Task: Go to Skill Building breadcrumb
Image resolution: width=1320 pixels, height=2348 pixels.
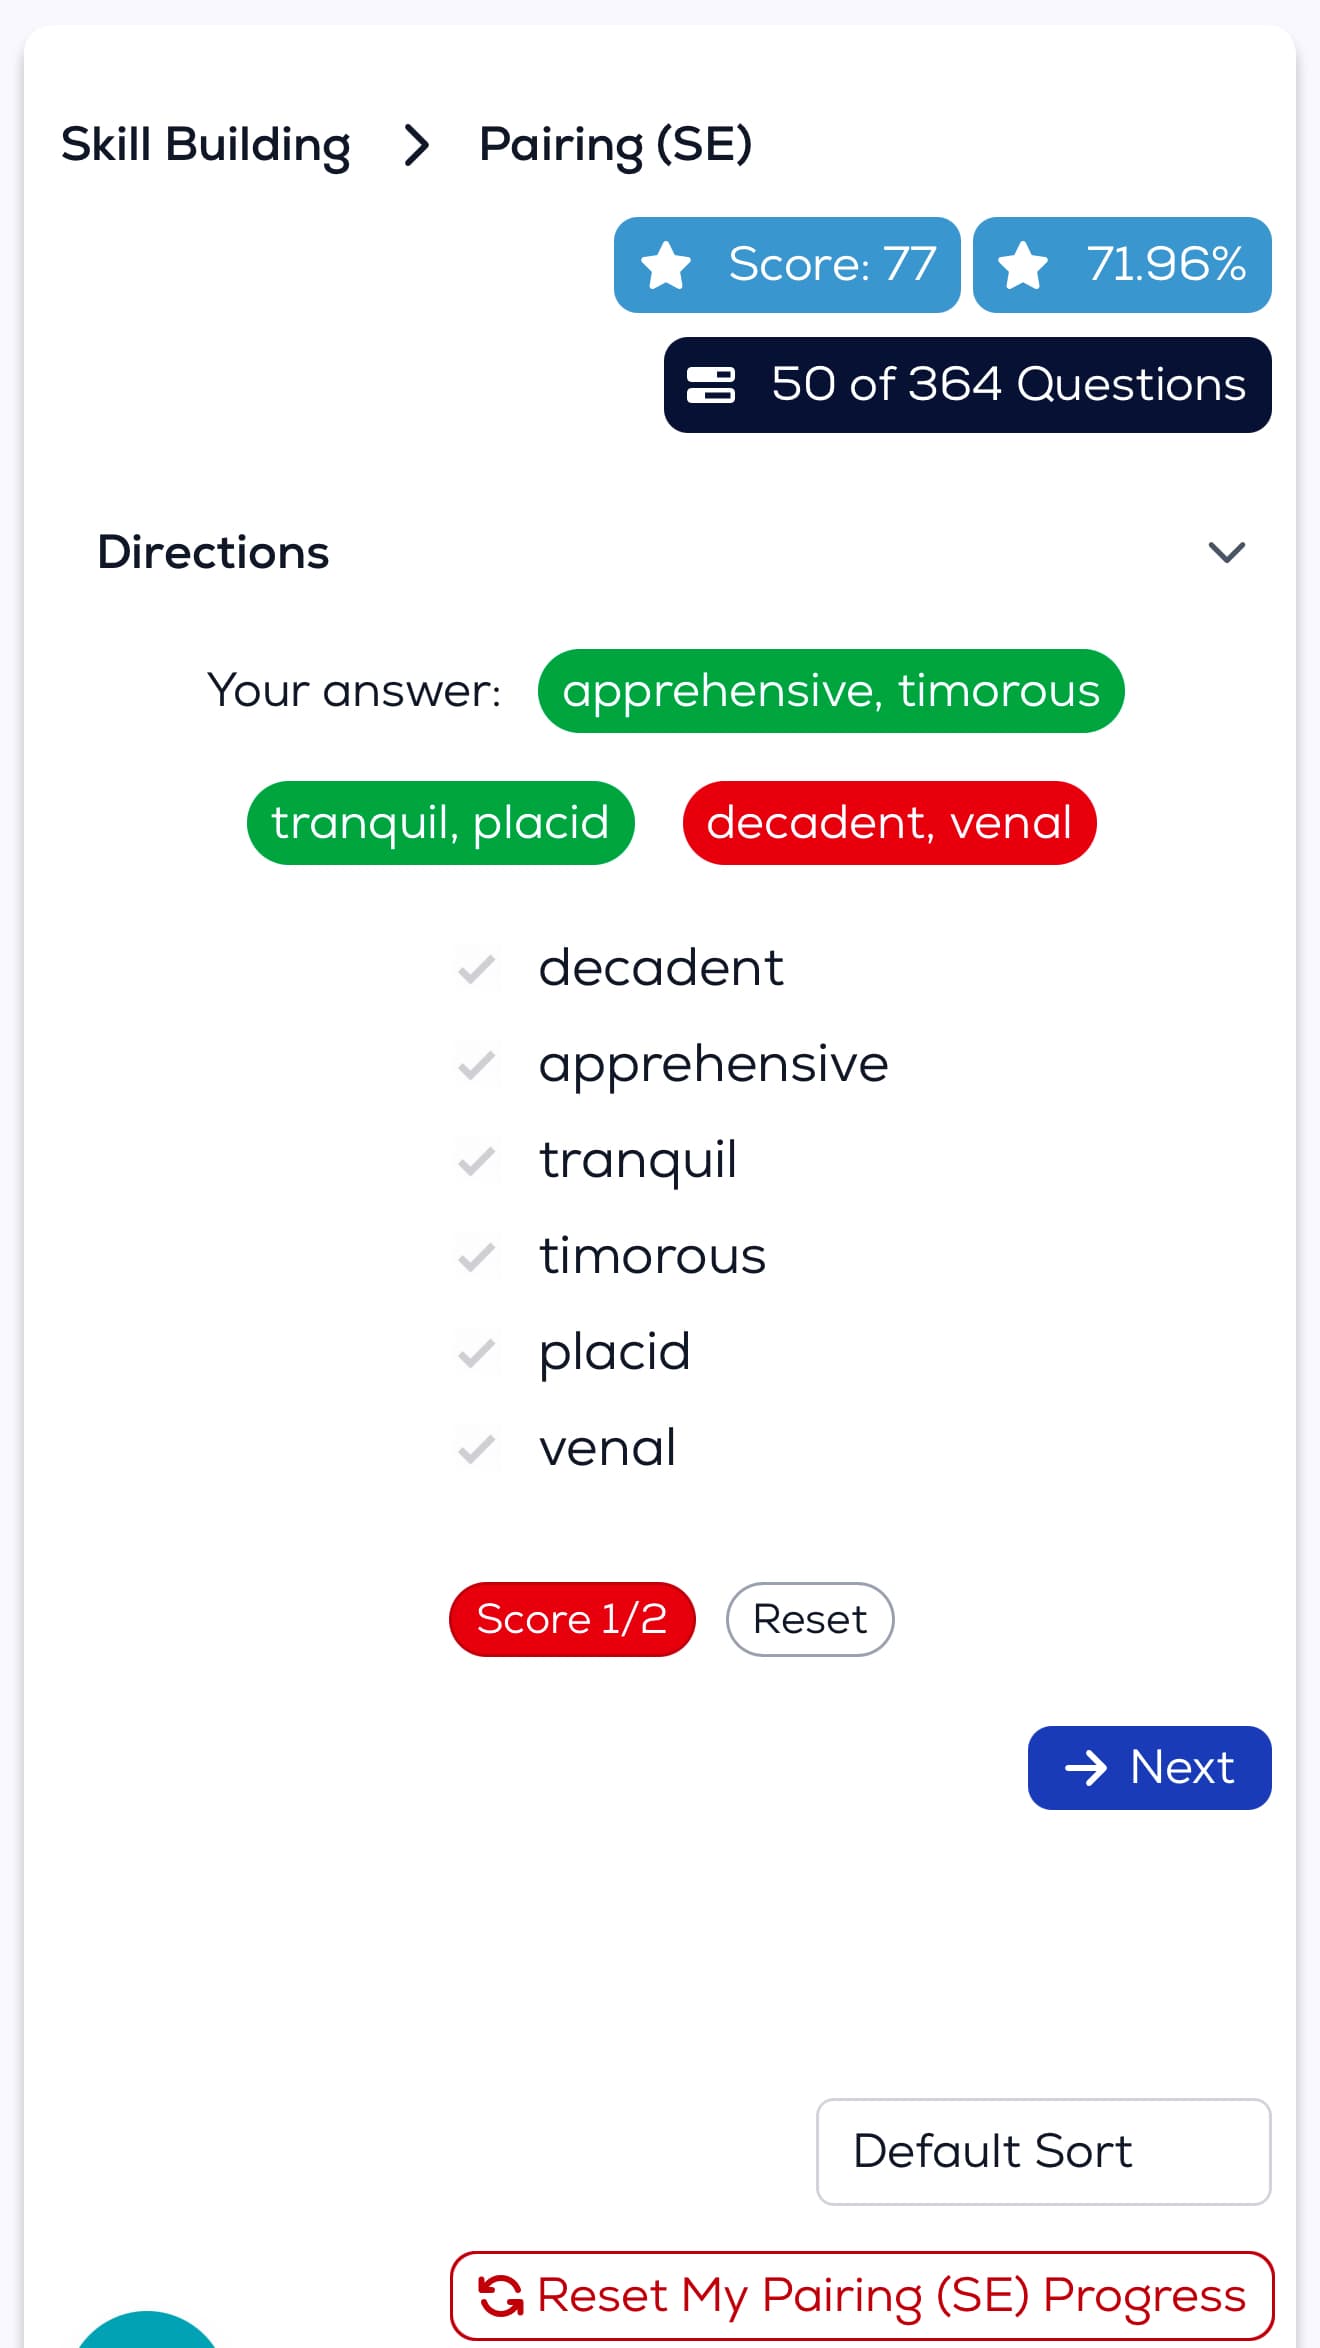Action: coord(206,145)
